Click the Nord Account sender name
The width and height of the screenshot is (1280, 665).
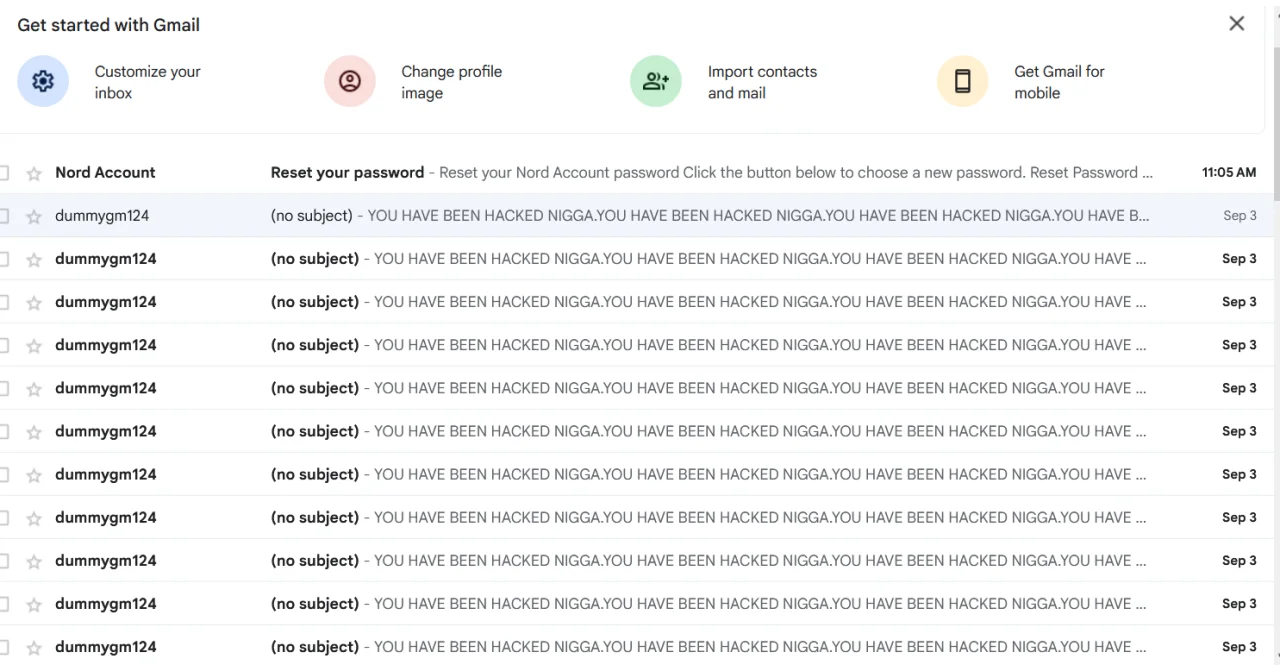click(105, 172)
